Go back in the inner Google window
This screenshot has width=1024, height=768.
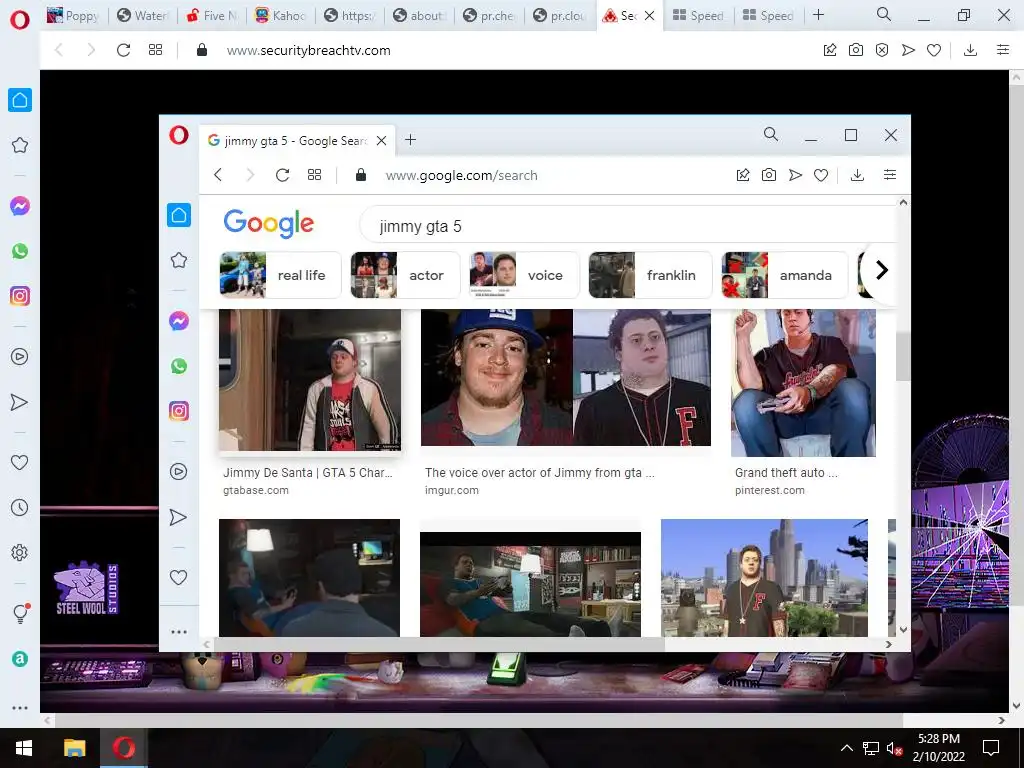coord(219,174)
